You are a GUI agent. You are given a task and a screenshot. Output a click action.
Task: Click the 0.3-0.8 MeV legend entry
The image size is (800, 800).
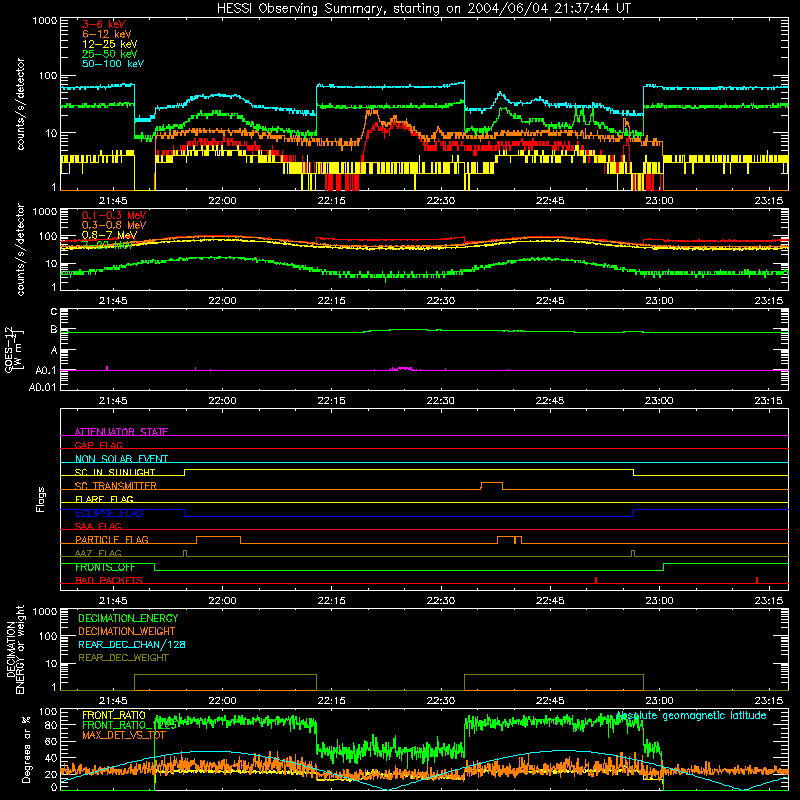pyautogui.click(x=114, y=225)
